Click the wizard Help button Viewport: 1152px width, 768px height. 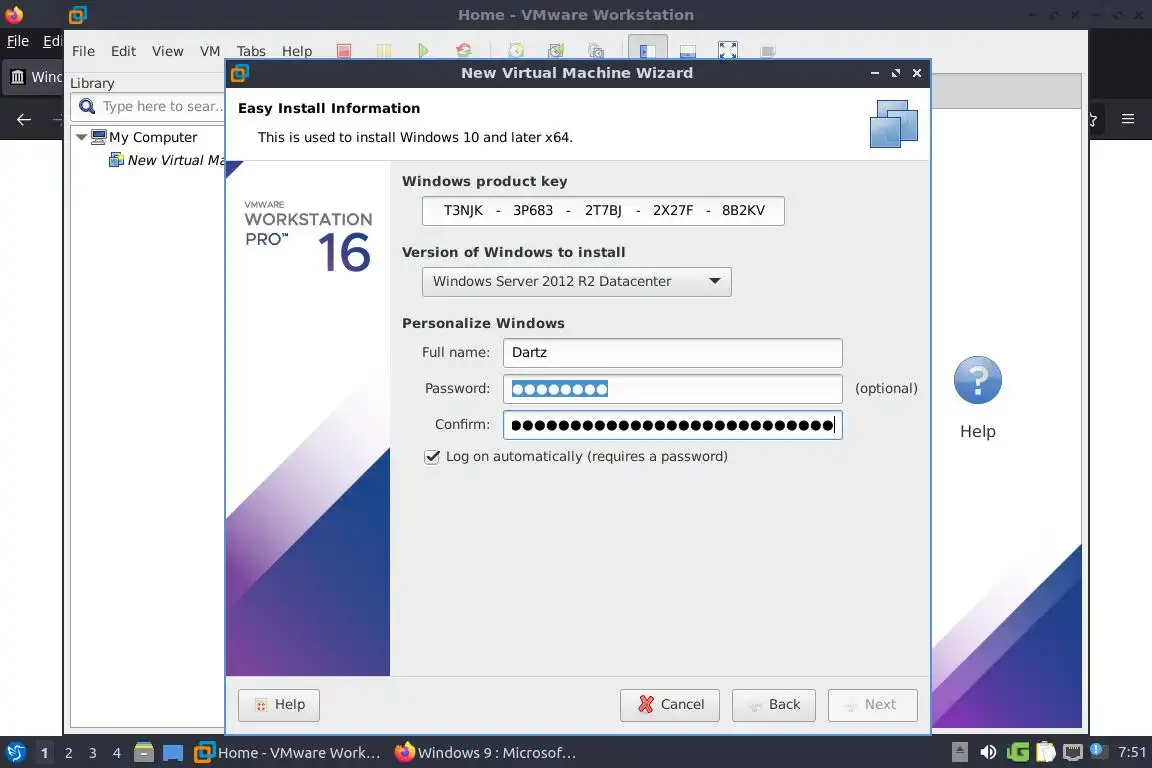278,705
